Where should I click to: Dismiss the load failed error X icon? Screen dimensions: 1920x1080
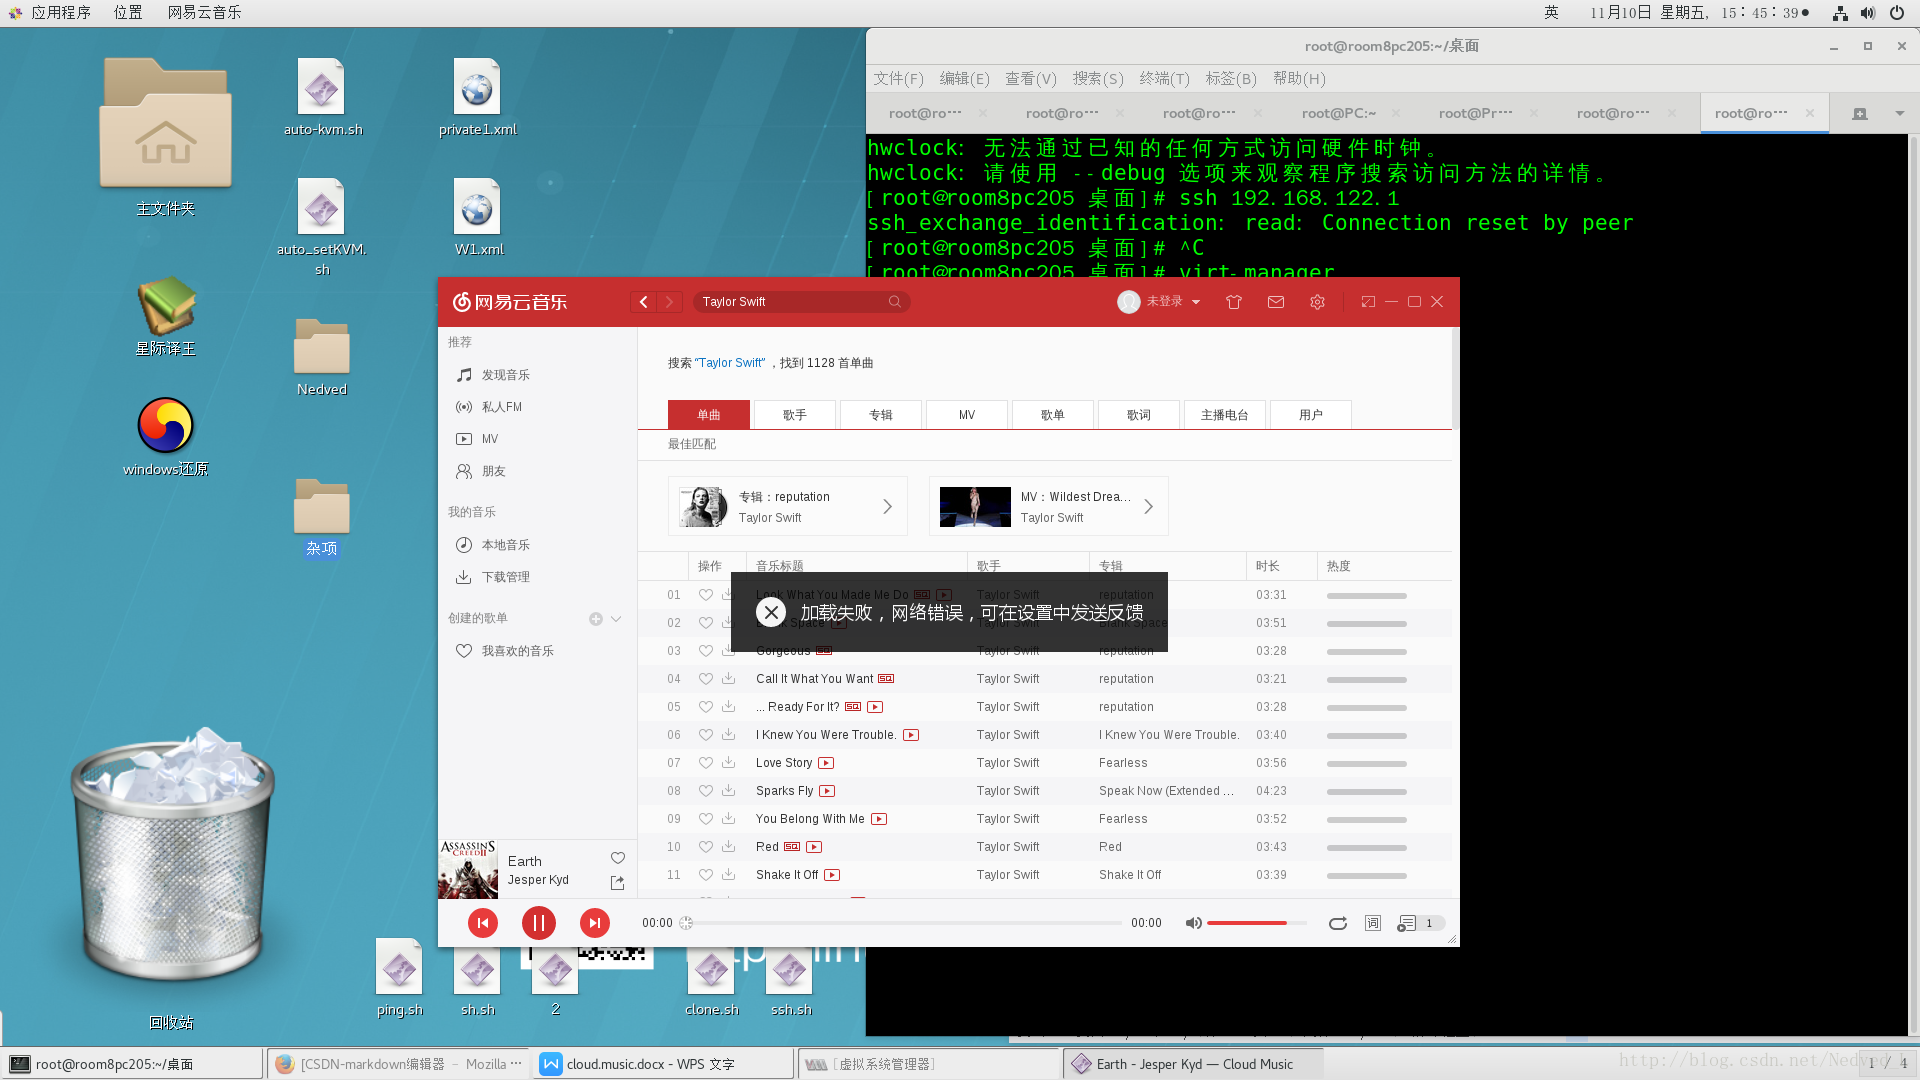[771, 612]
